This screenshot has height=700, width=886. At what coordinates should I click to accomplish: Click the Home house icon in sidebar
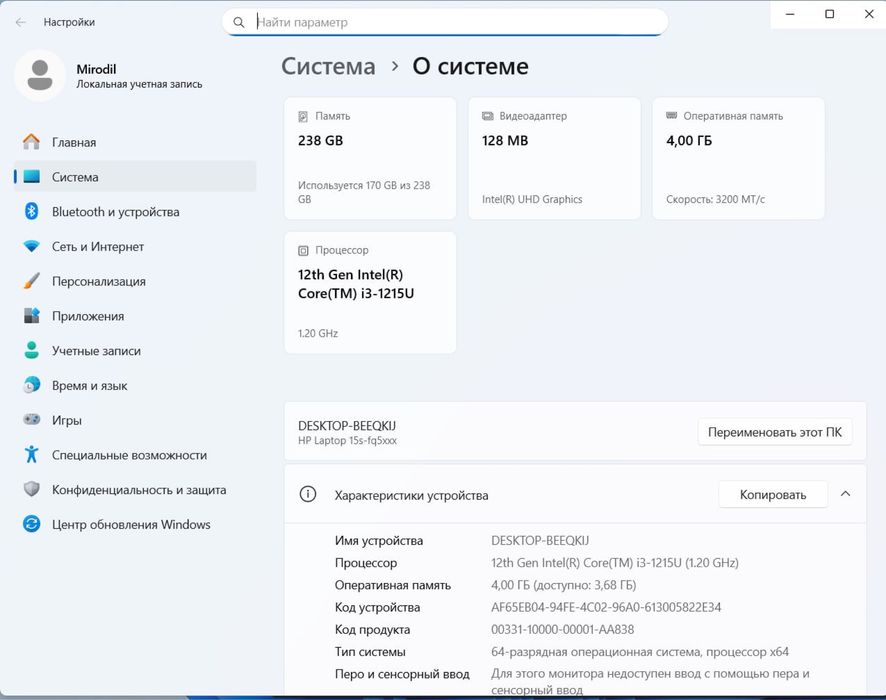[x=32, y=142]
